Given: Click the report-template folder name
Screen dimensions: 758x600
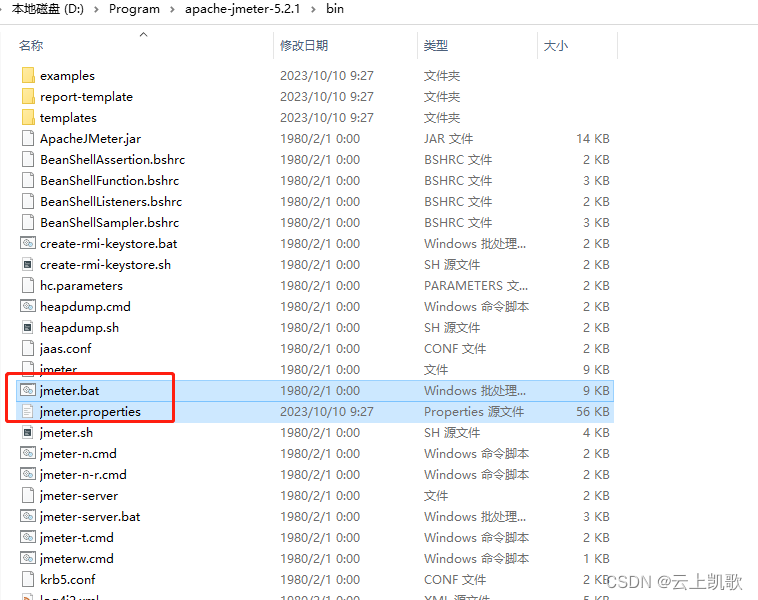Looking at the screenshot, I should click(x=86, y=97).
